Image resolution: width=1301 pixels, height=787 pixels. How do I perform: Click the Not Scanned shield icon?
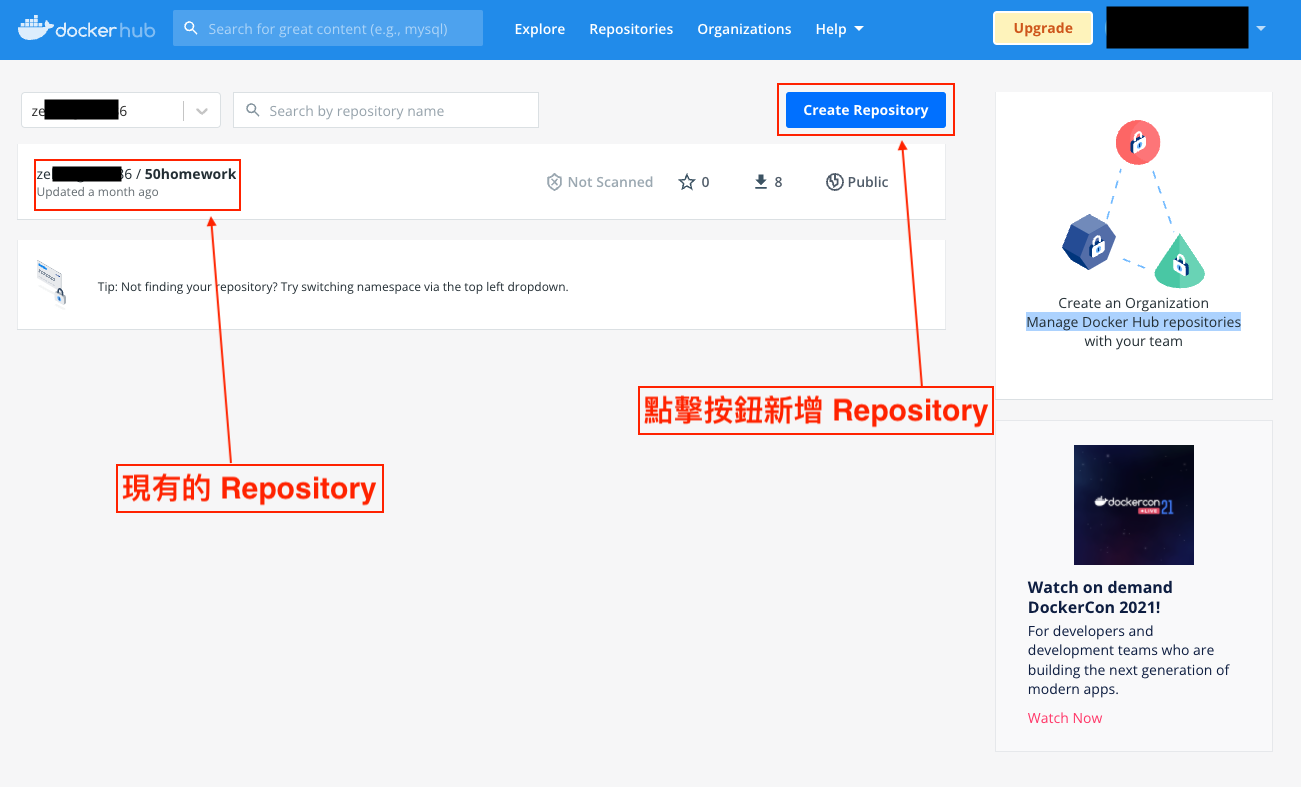[555, 182]
